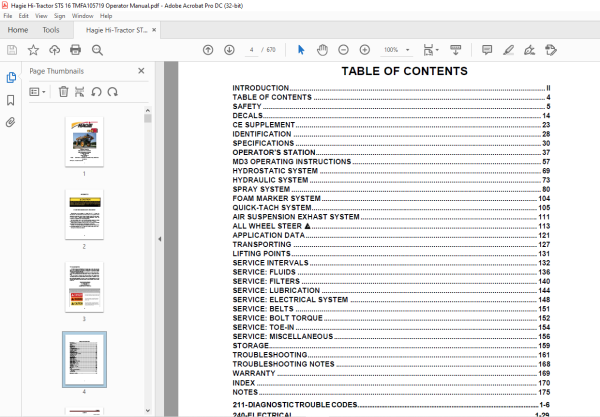Activate the Hand pan tool

(322, 50)
